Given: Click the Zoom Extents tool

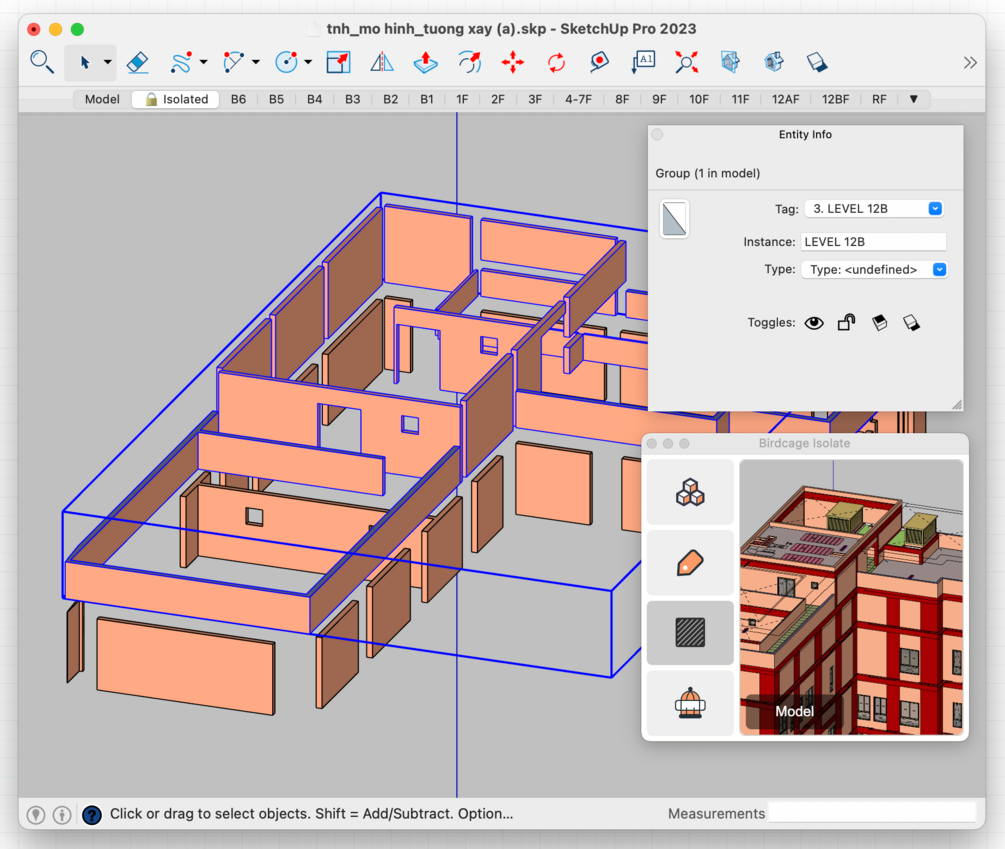Looking at the screenshot, I should [686, 62].
